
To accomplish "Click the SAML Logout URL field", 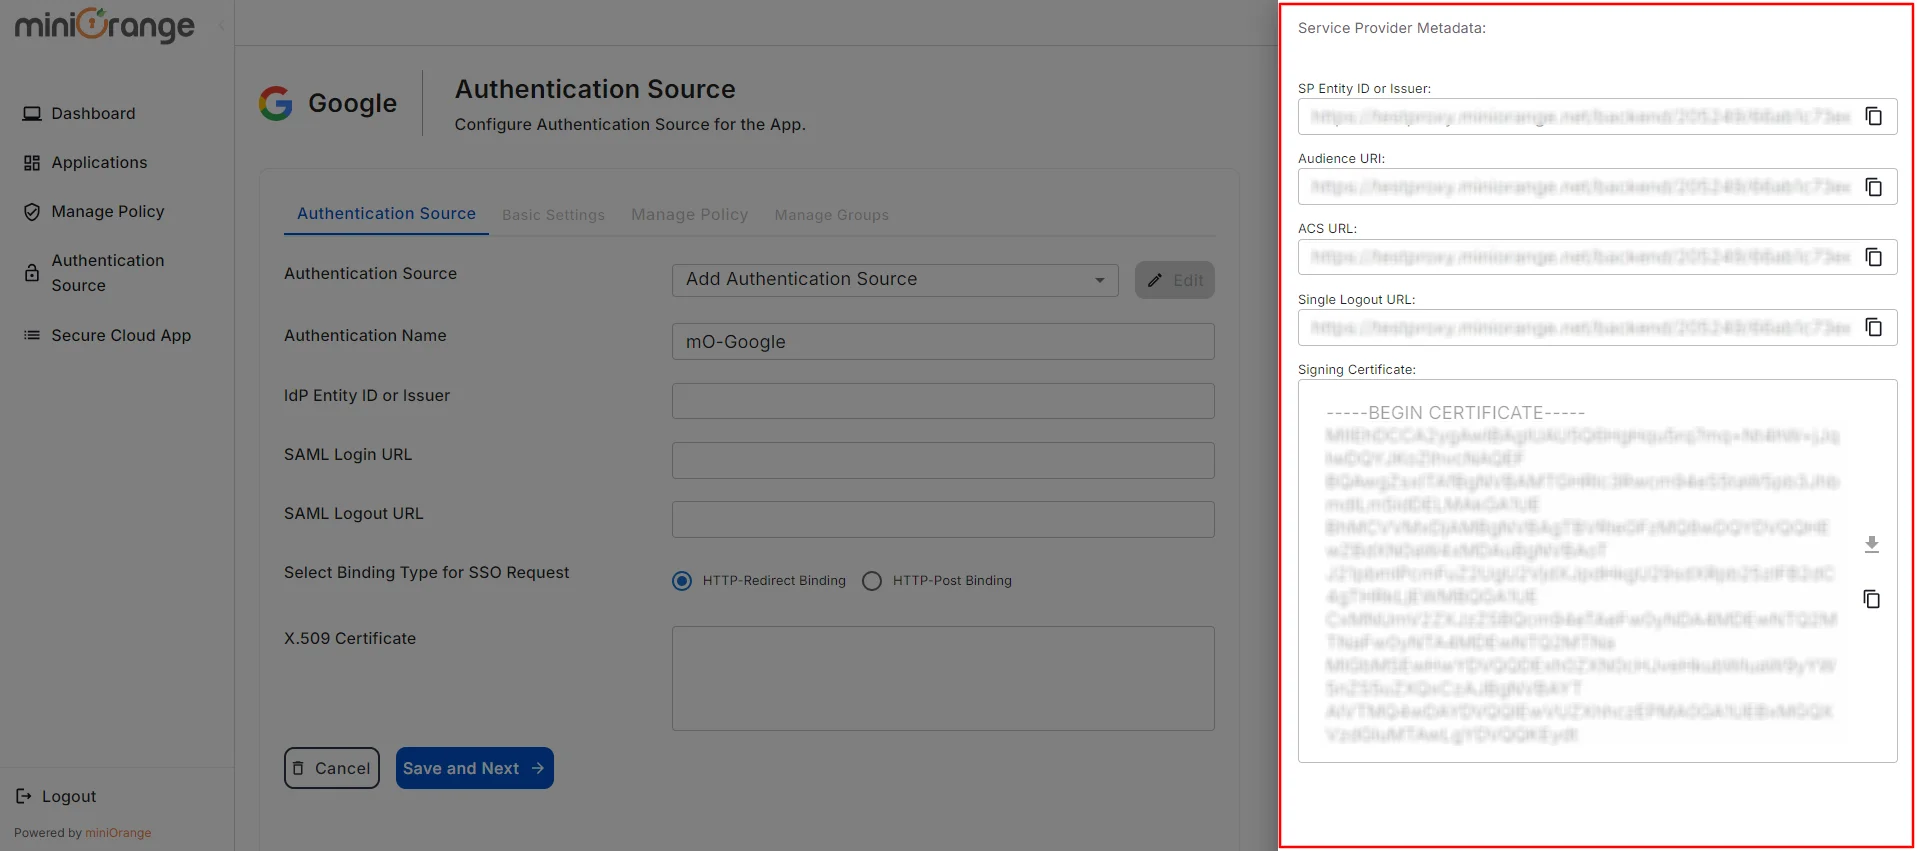I will 943,519.
